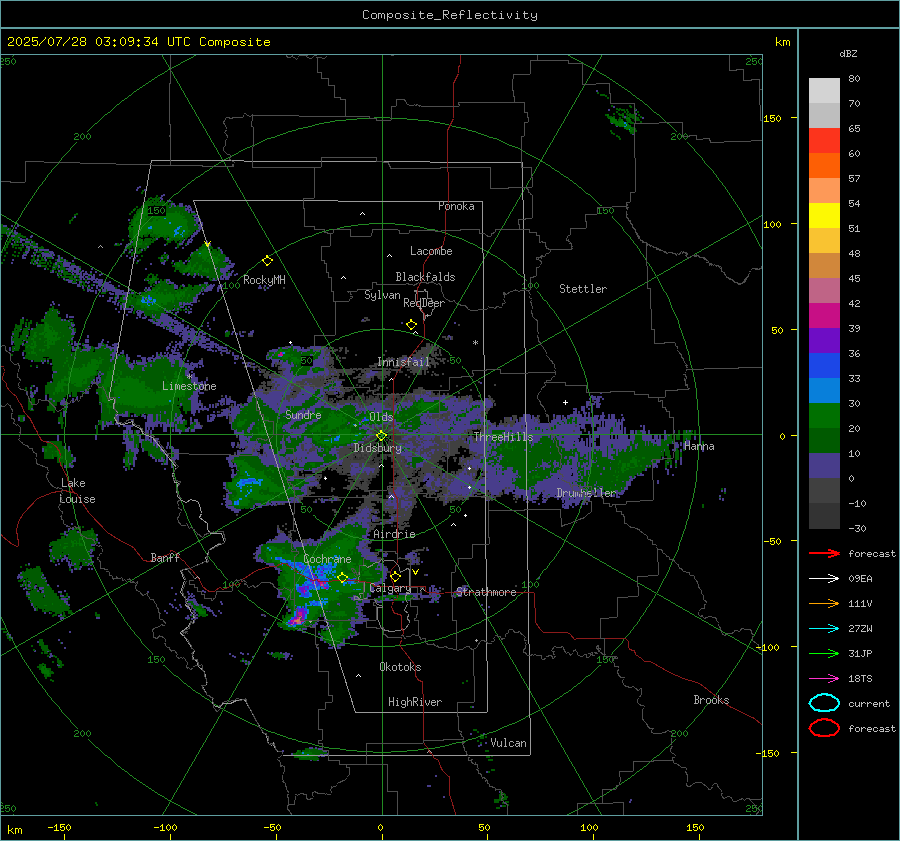Click the Stettler town label
This screenshot has width=900, height=841.
point(583,289)
